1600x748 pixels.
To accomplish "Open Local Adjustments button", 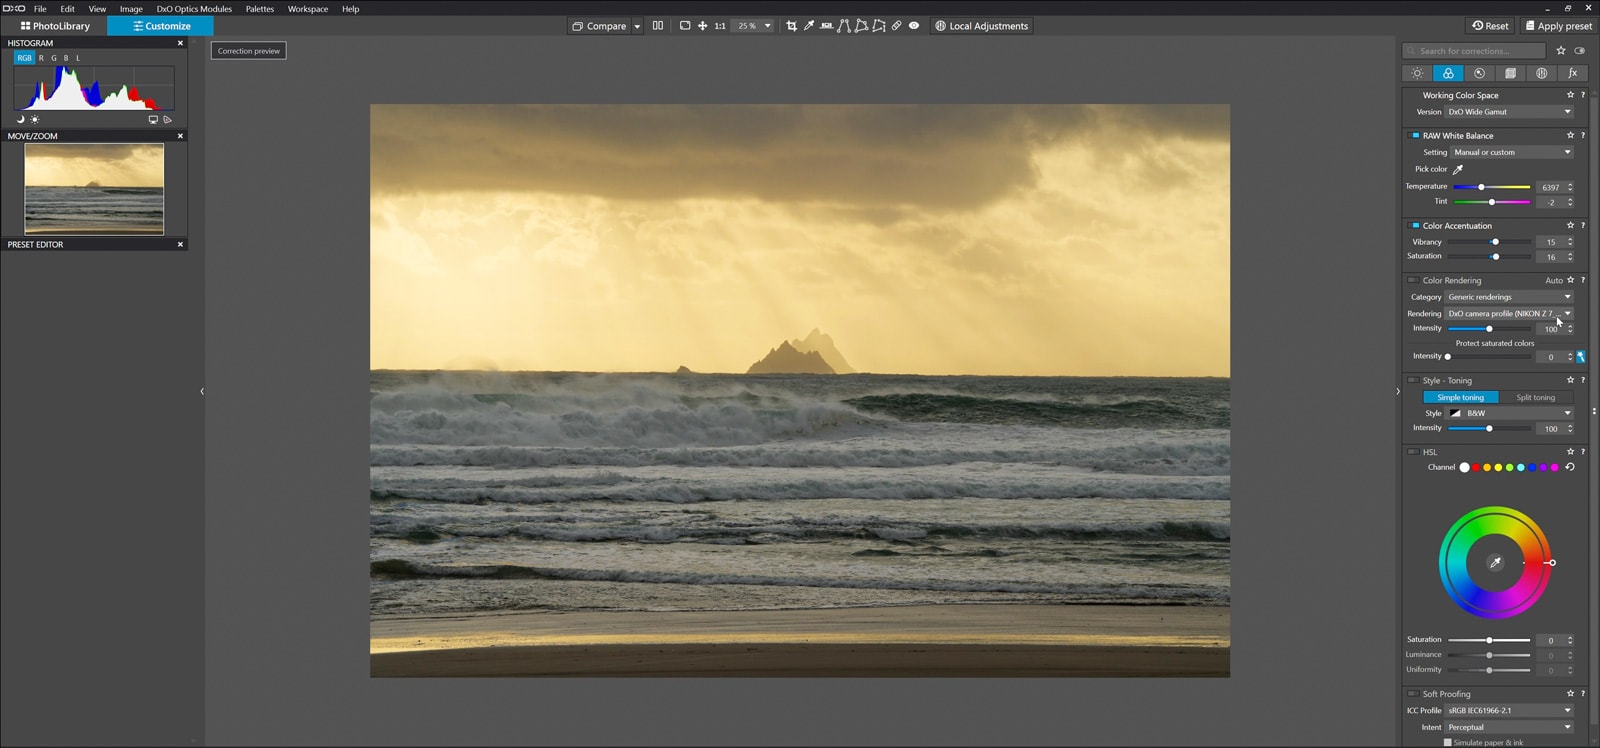I will click(981, 26).
